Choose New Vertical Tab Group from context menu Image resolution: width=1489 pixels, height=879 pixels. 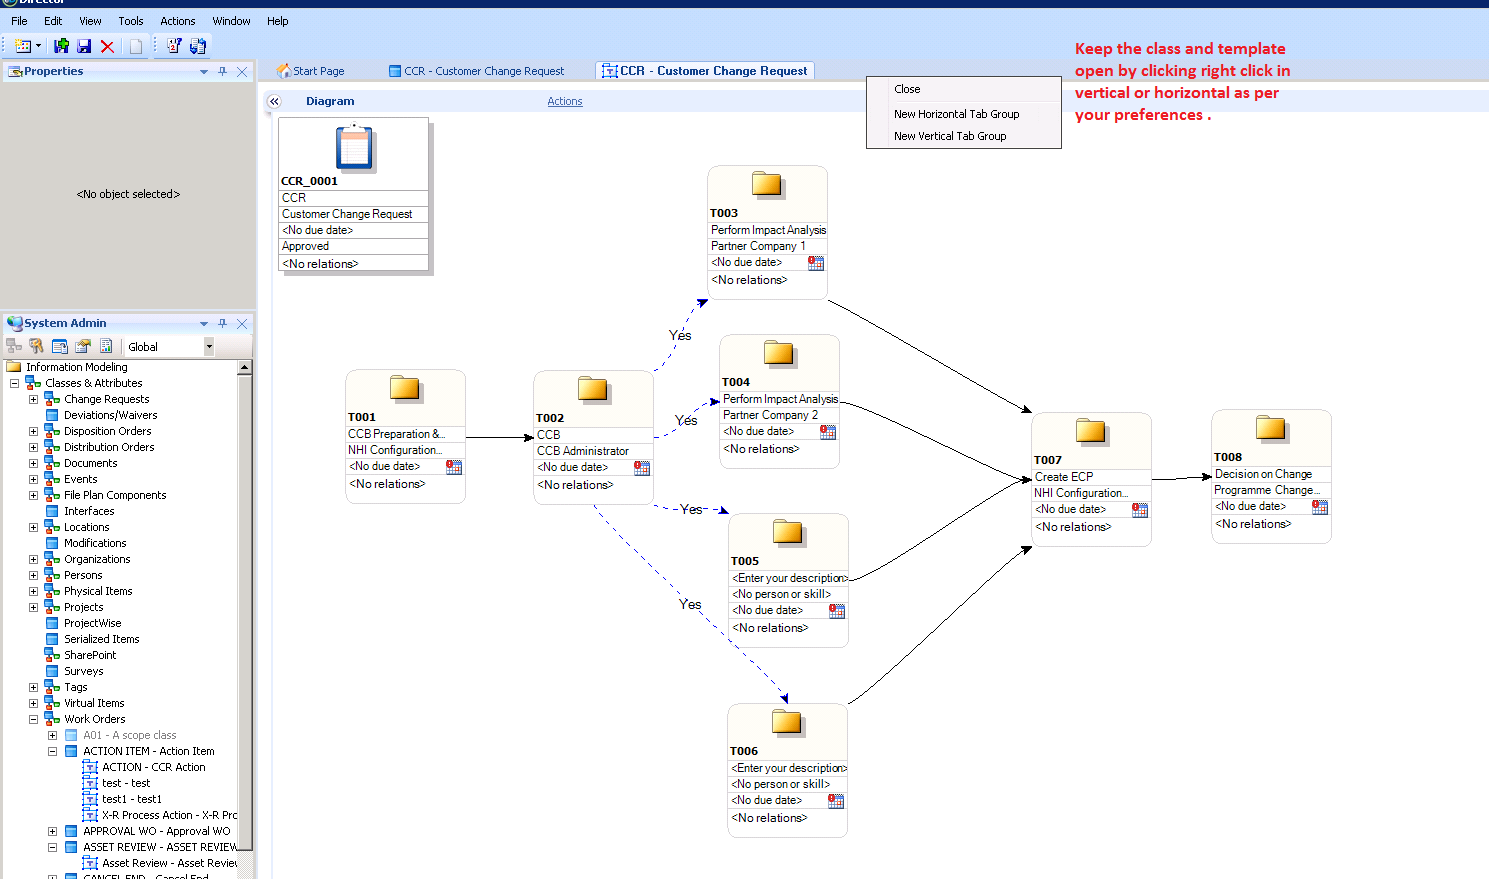click(x=950, y=136)
